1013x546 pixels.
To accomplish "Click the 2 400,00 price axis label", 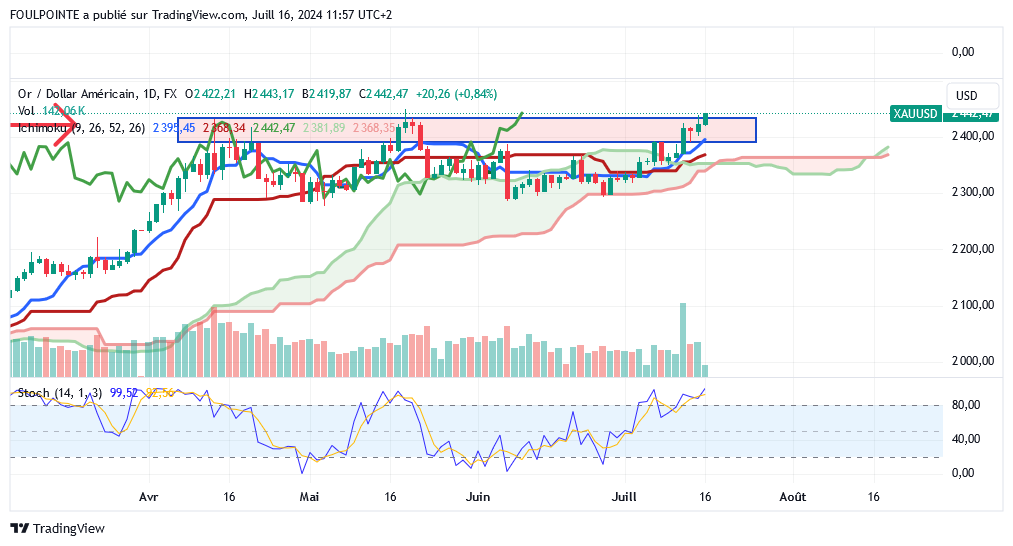I will 972,136.
